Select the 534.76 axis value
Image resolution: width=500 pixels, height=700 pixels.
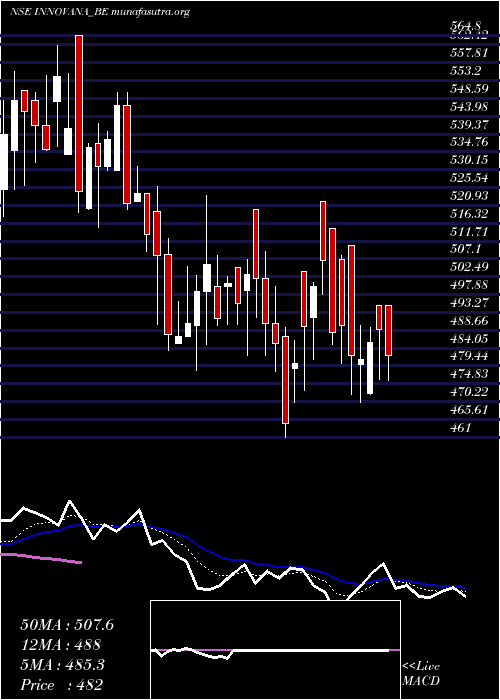[469, 143]
